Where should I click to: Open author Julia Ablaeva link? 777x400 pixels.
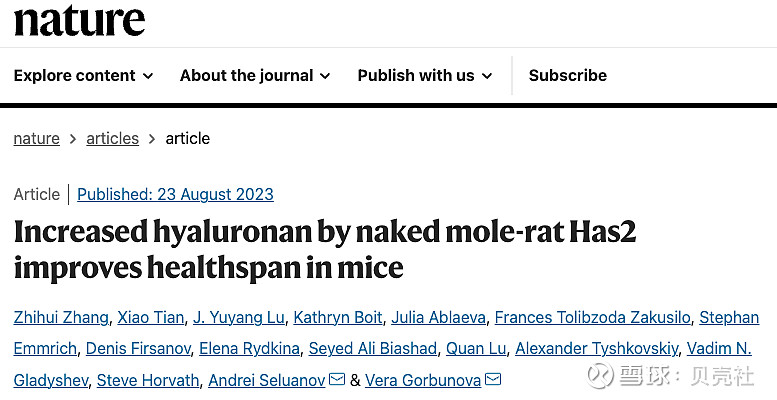438,317
